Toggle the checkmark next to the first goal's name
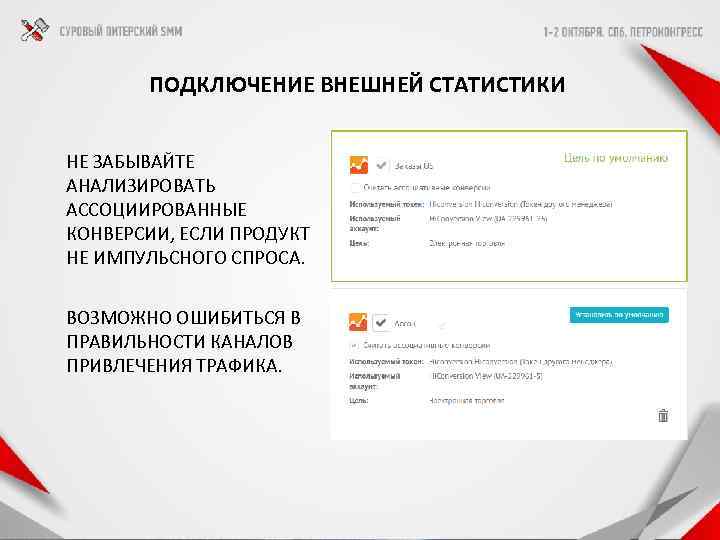 pos(381,165)
